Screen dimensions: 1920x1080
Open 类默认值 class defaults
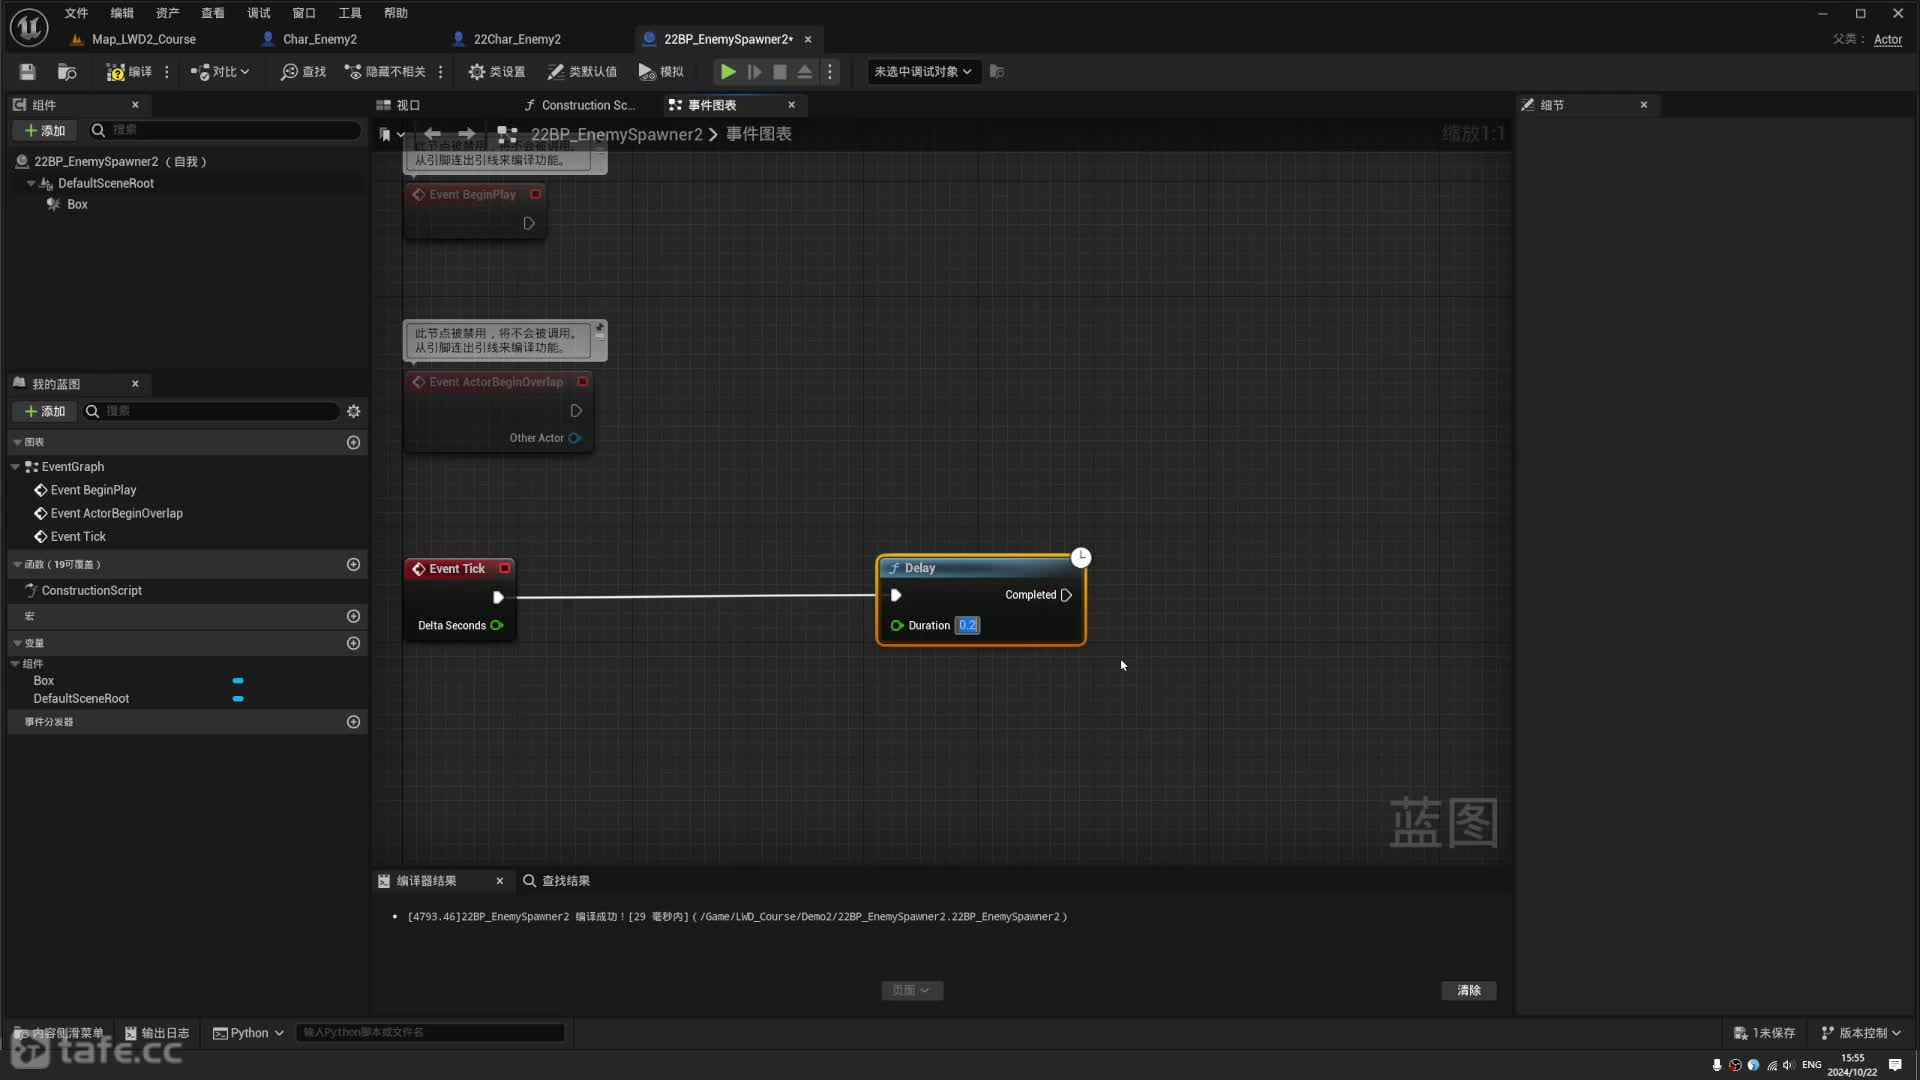(582, 71)
